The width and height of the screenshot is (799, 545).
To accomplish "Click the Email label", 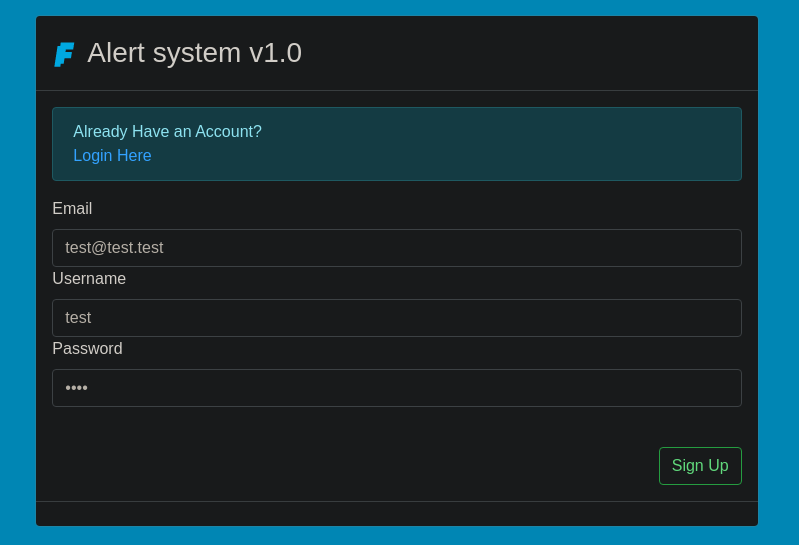I will point(72,208).
